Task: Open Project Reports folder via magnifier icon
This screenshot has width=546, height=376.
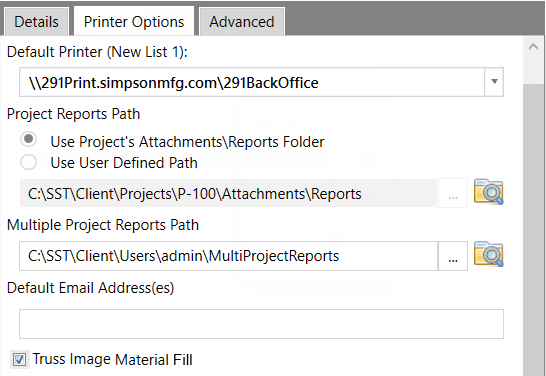Action: click(x=489, y=192)
